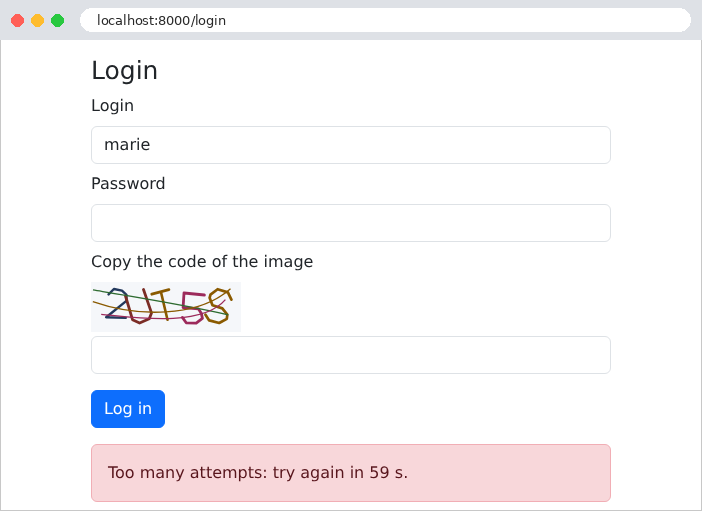Place cursor after the word marie

point(151,145)
